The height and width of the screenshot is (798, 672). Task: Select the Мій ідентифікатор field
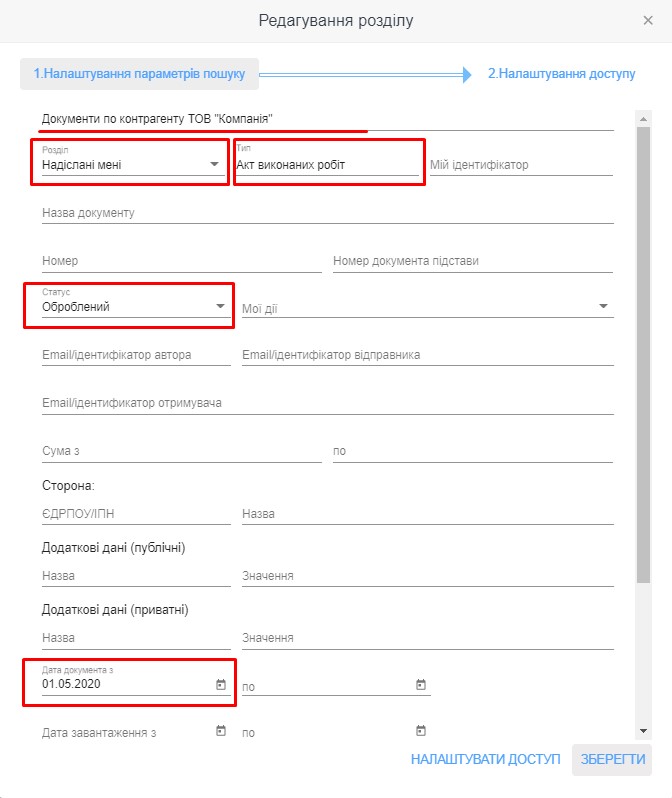520,165
